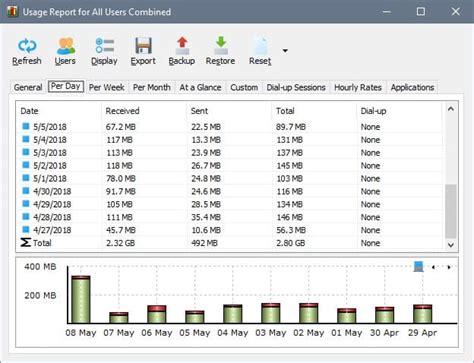Open the Display options icon
Image resolution: width=474 pixels, height=363 pixels.
(x=104, y=46)
